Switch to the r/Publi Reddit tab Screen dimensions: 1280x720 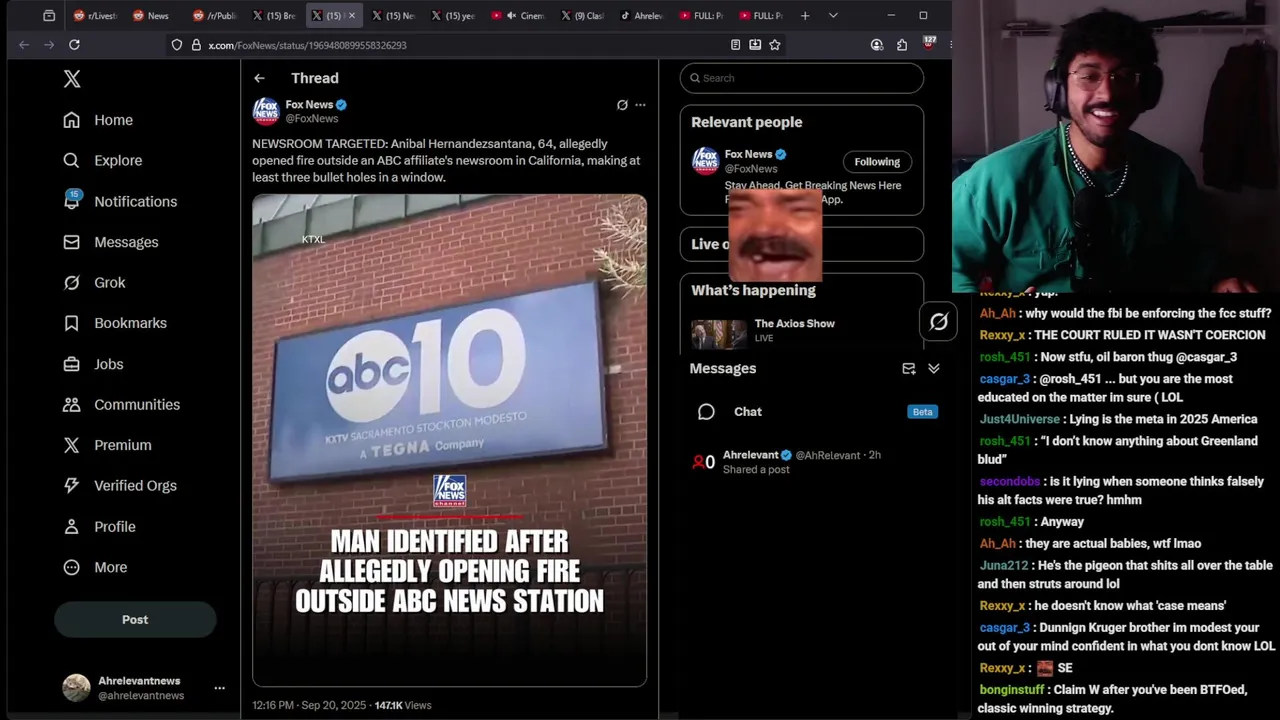(214, 16)
